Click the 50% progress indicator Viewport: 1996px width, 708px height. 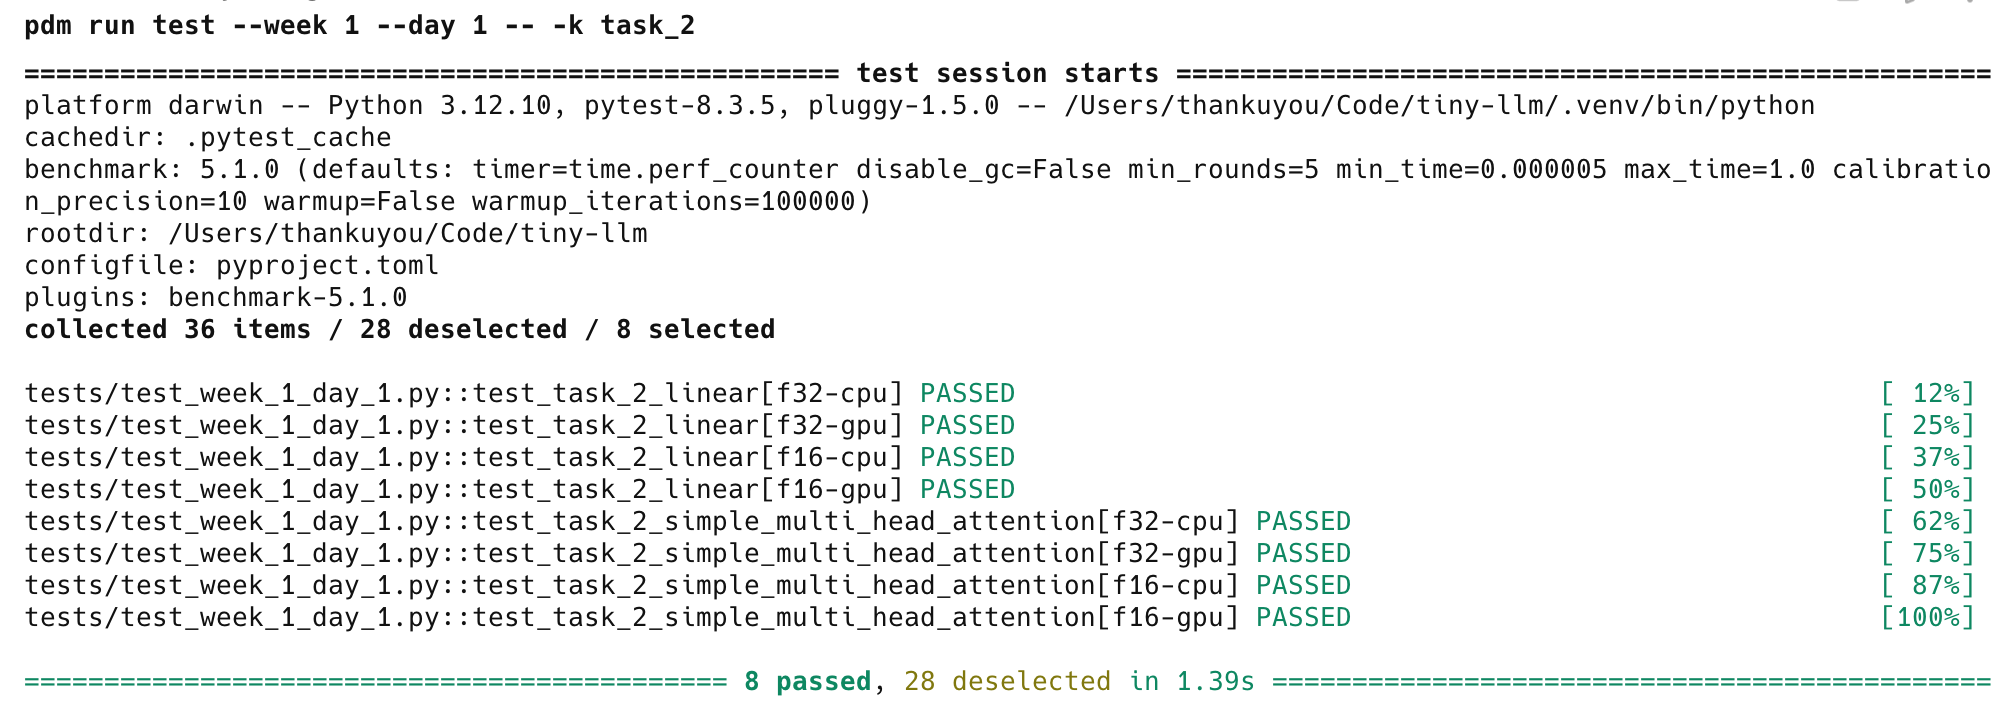point(1927,489)
